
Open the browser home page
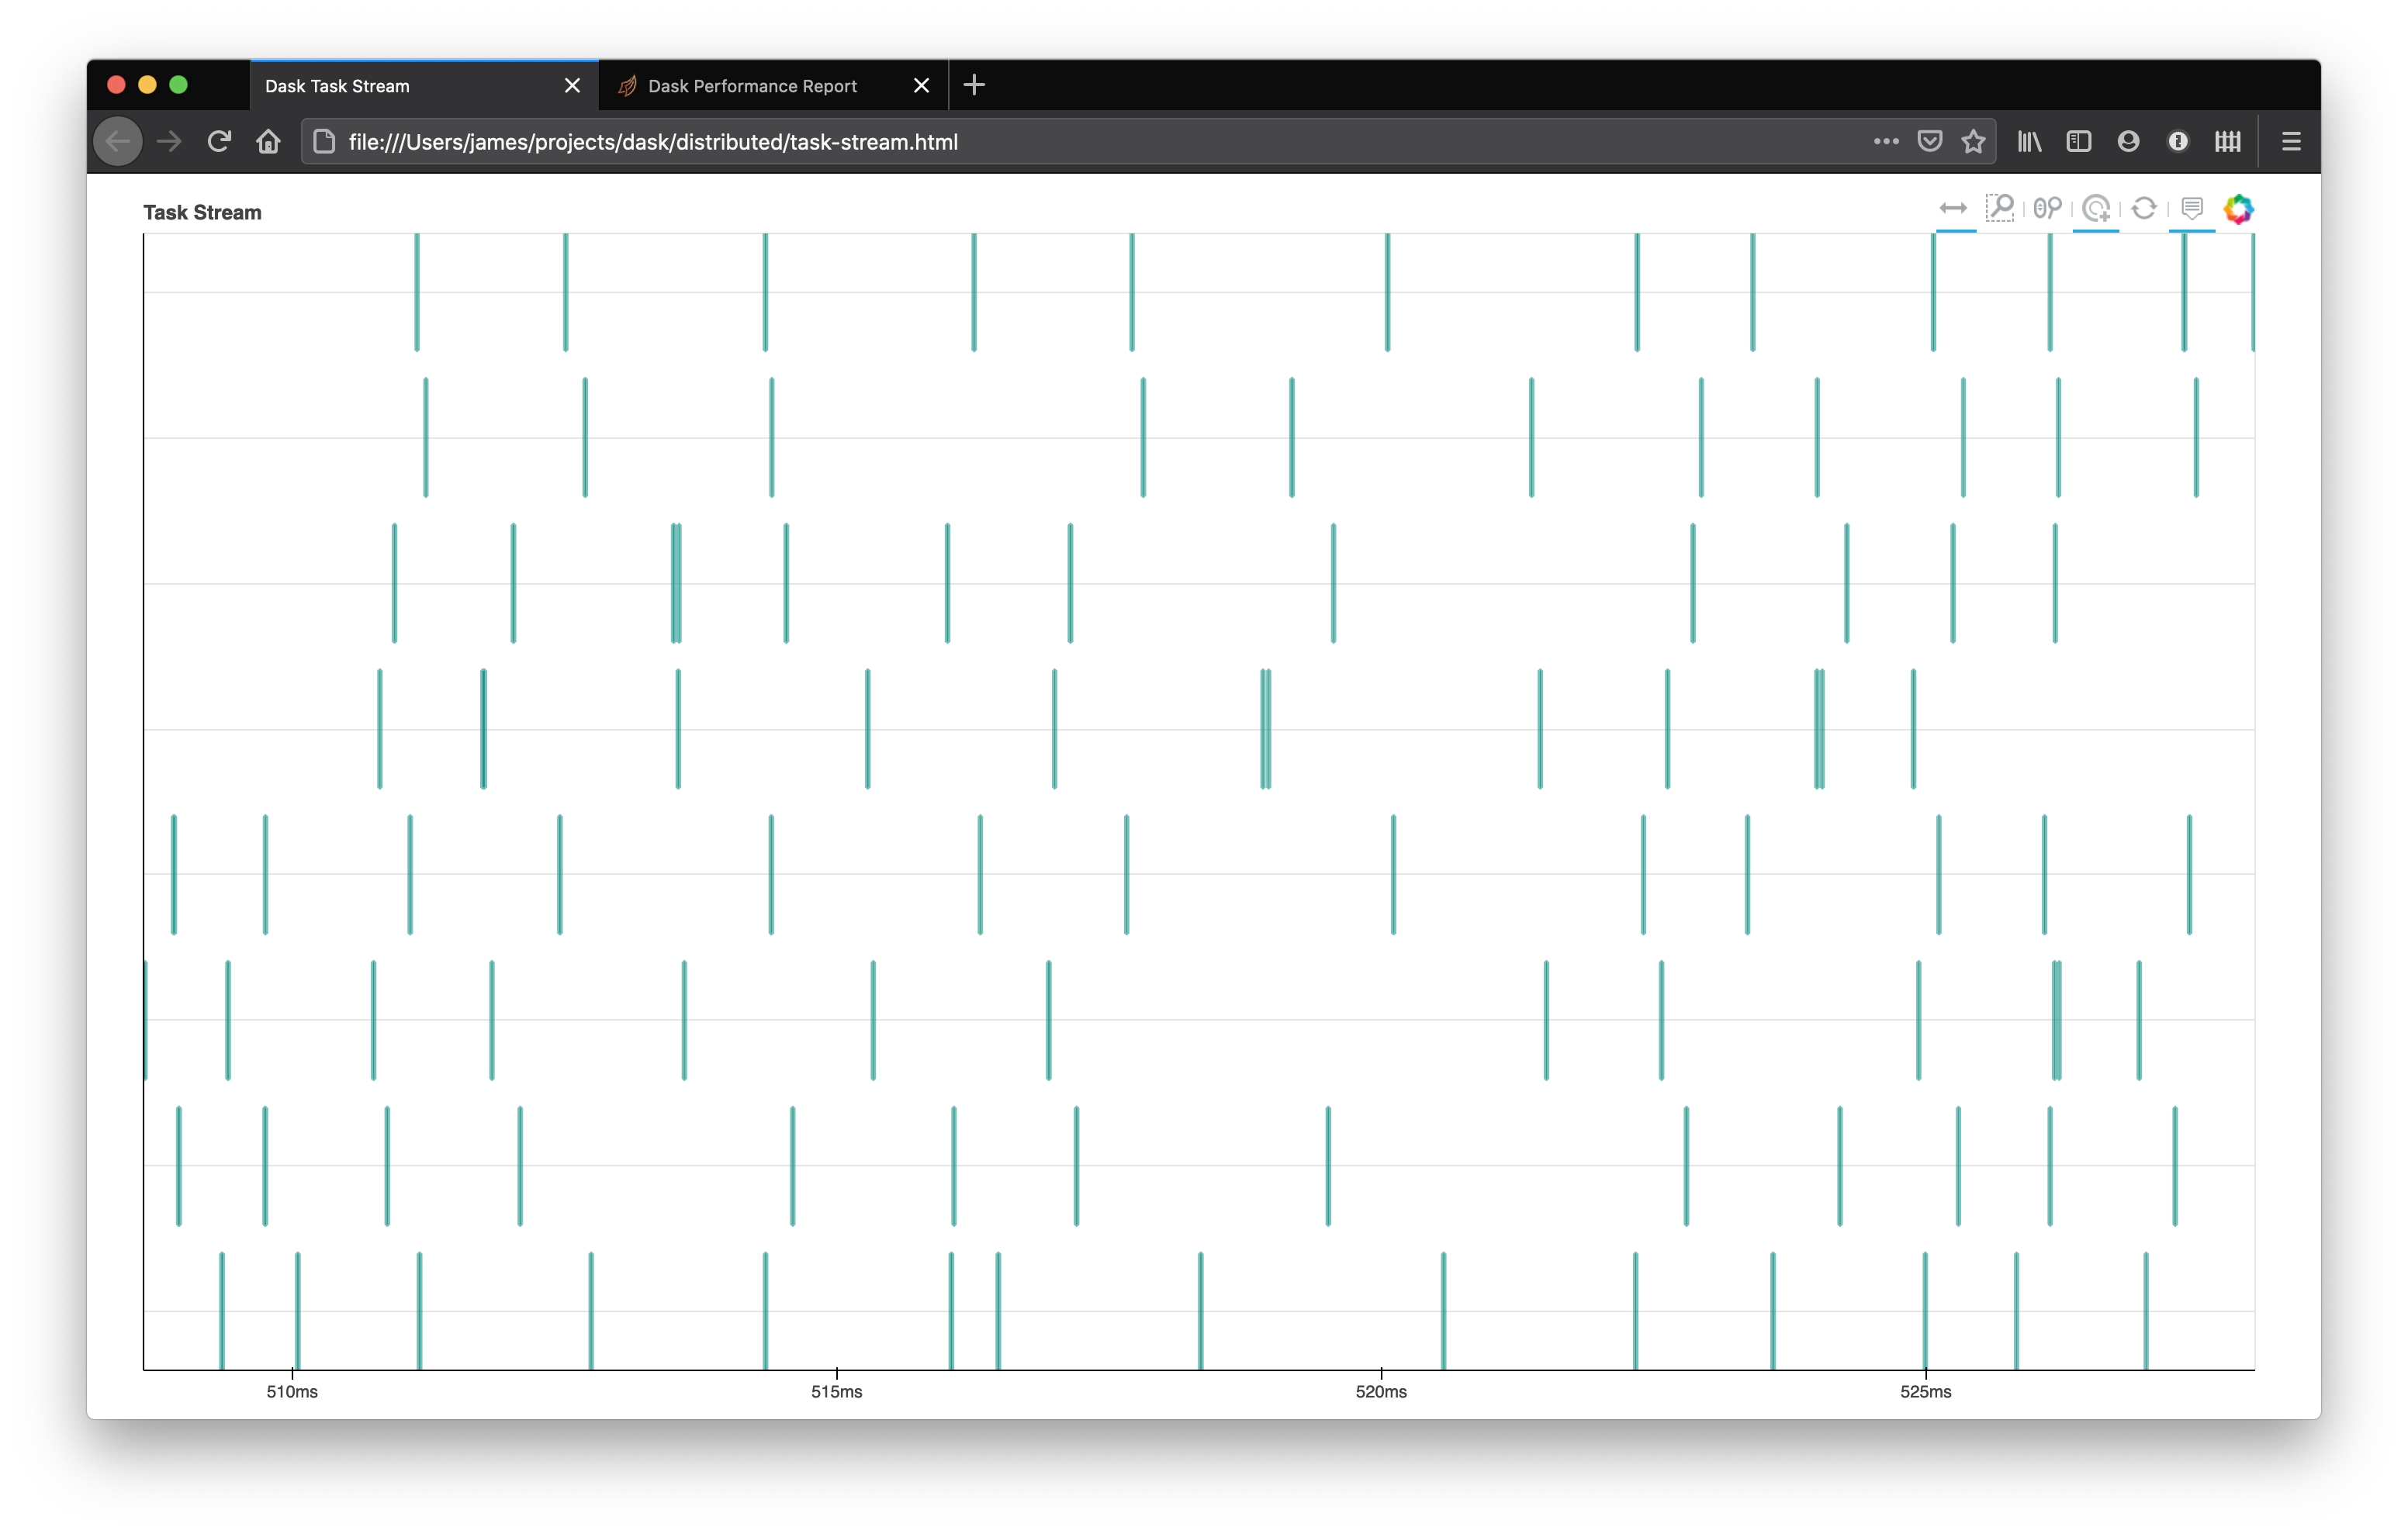(268, 142)
